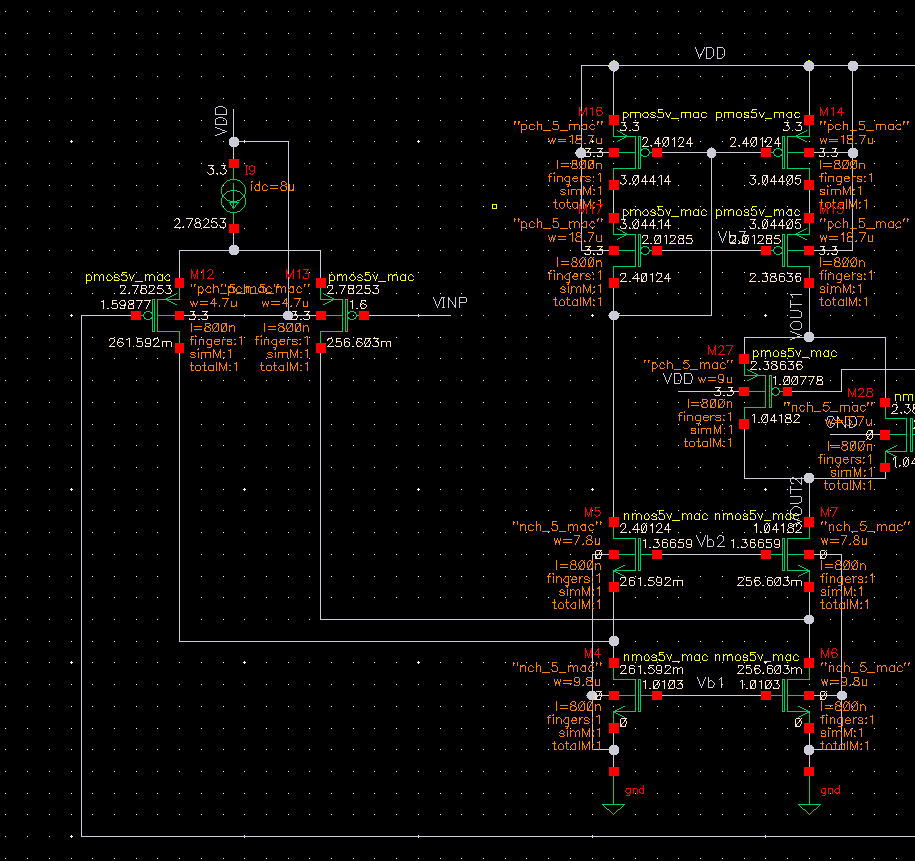Select the M27 PMOS transistor symbol

point(766,392)
